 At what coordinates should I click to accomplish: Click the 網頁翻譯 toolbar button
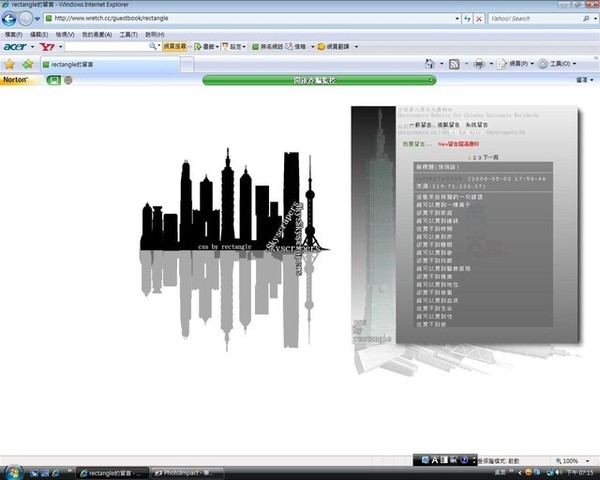click(334, 47)
